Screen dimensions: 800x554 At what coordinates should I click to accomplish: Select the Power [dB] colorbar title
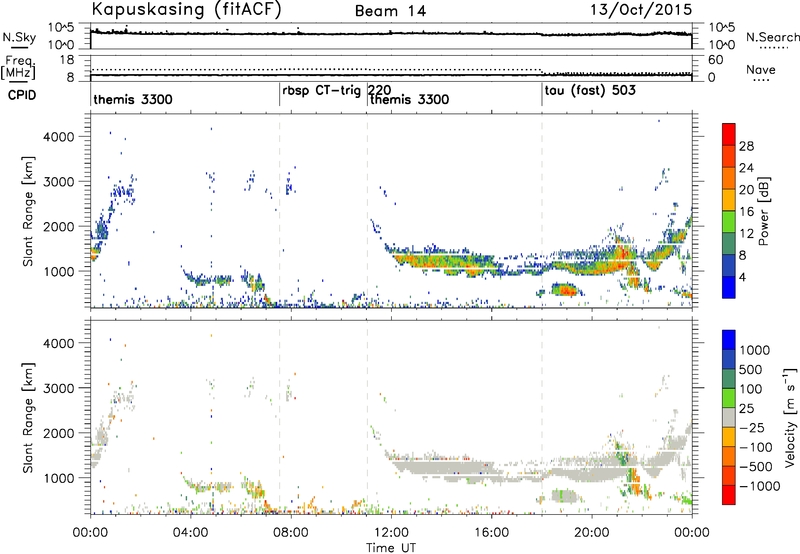pyautogui.click(x=763, y=211)
